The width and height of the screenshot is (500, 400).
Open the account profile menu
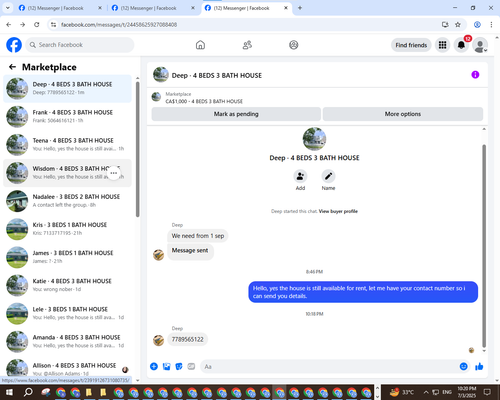pos(480,45)
